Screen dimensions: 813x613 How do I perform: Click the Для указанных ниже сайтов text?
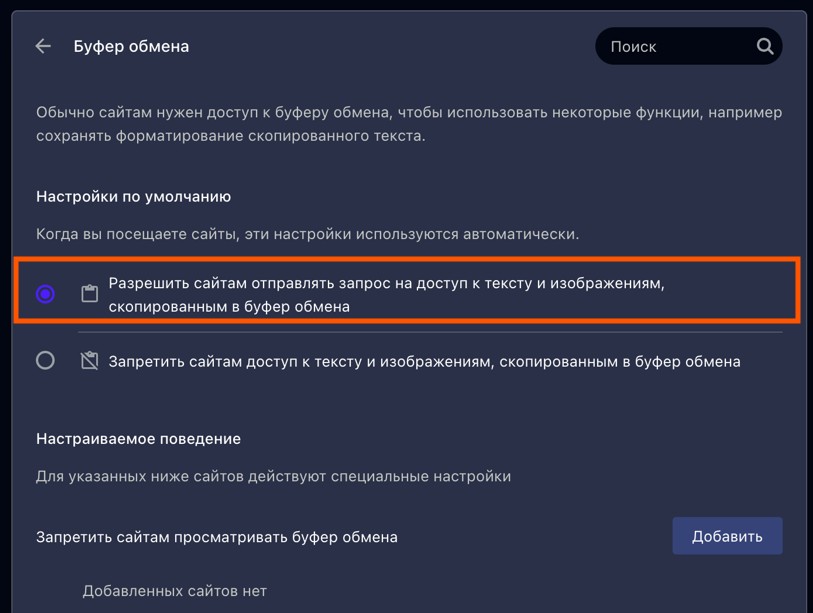[273, 476]
